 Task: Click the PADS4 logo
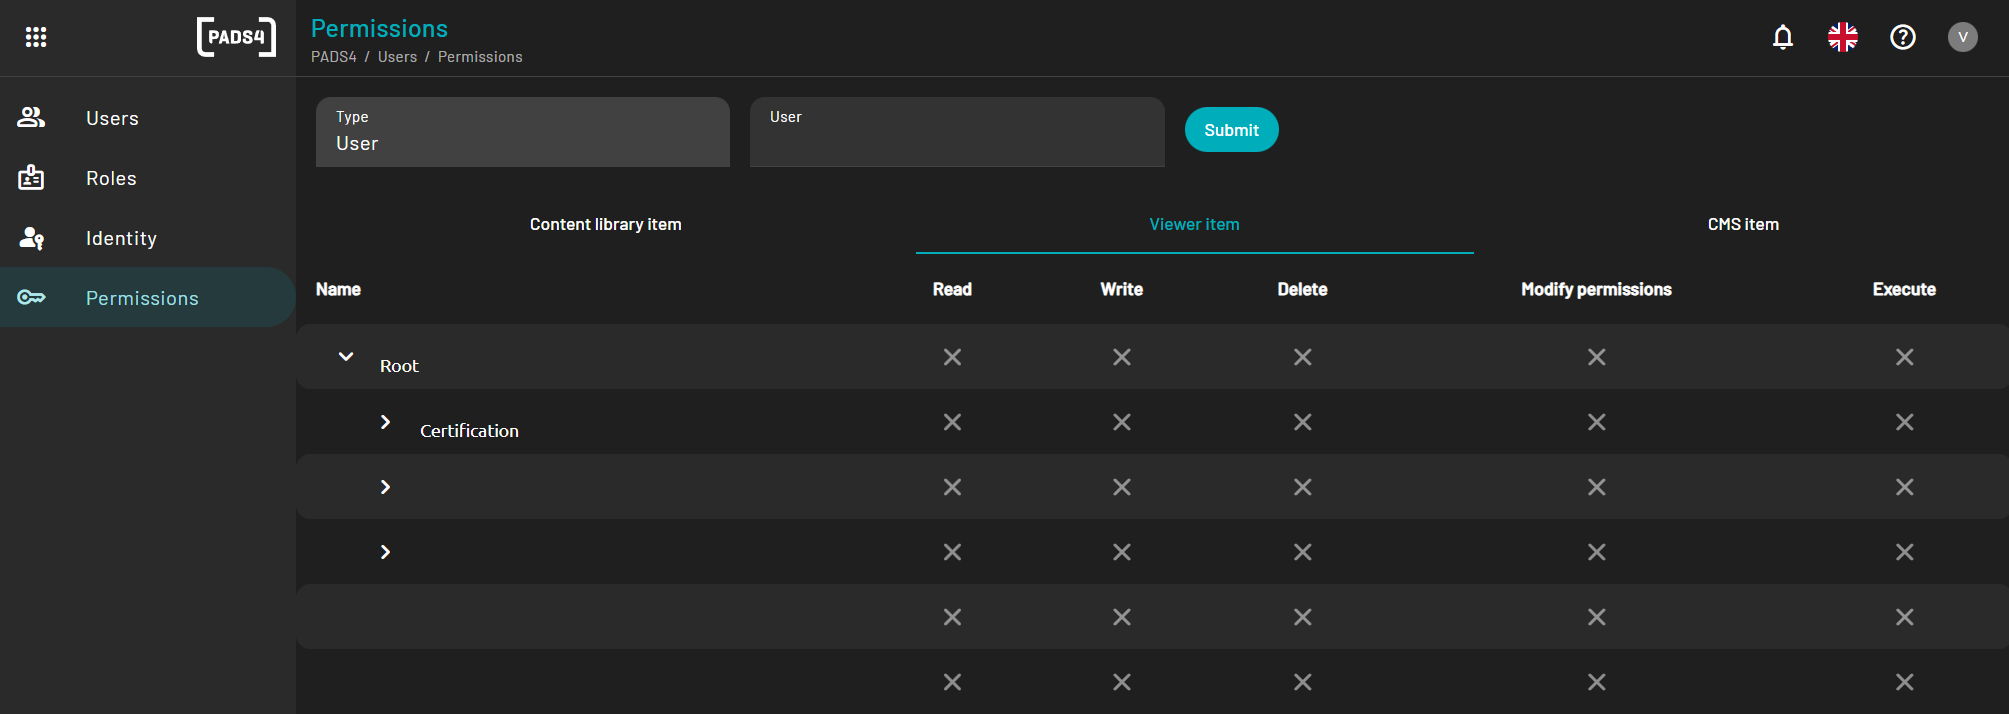[236, 37]
